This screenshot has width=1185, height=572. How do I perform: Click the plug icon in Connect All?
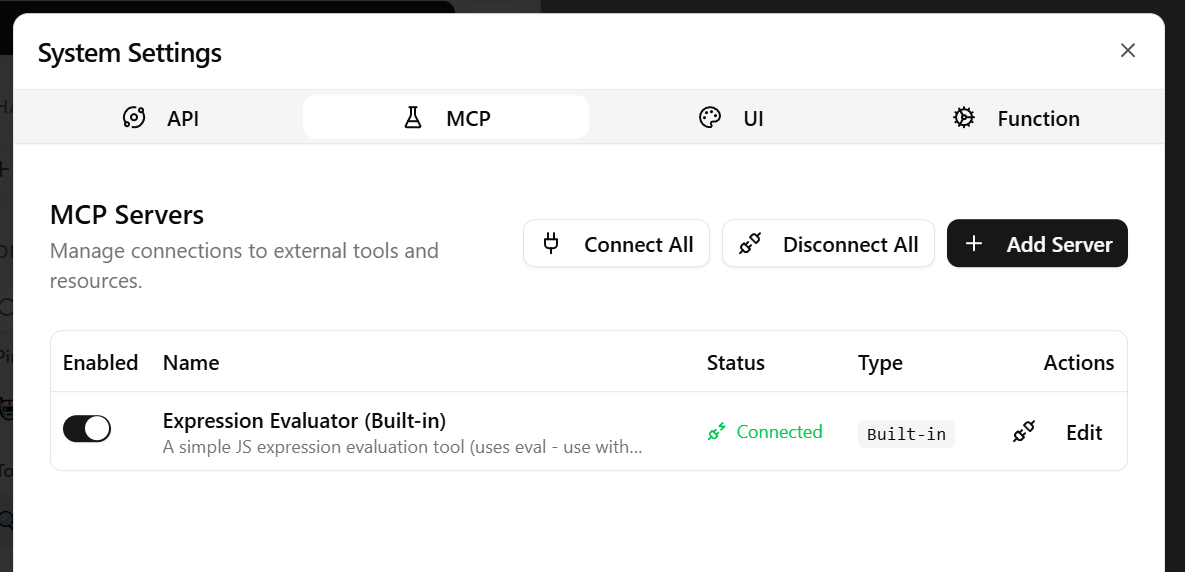551,243
